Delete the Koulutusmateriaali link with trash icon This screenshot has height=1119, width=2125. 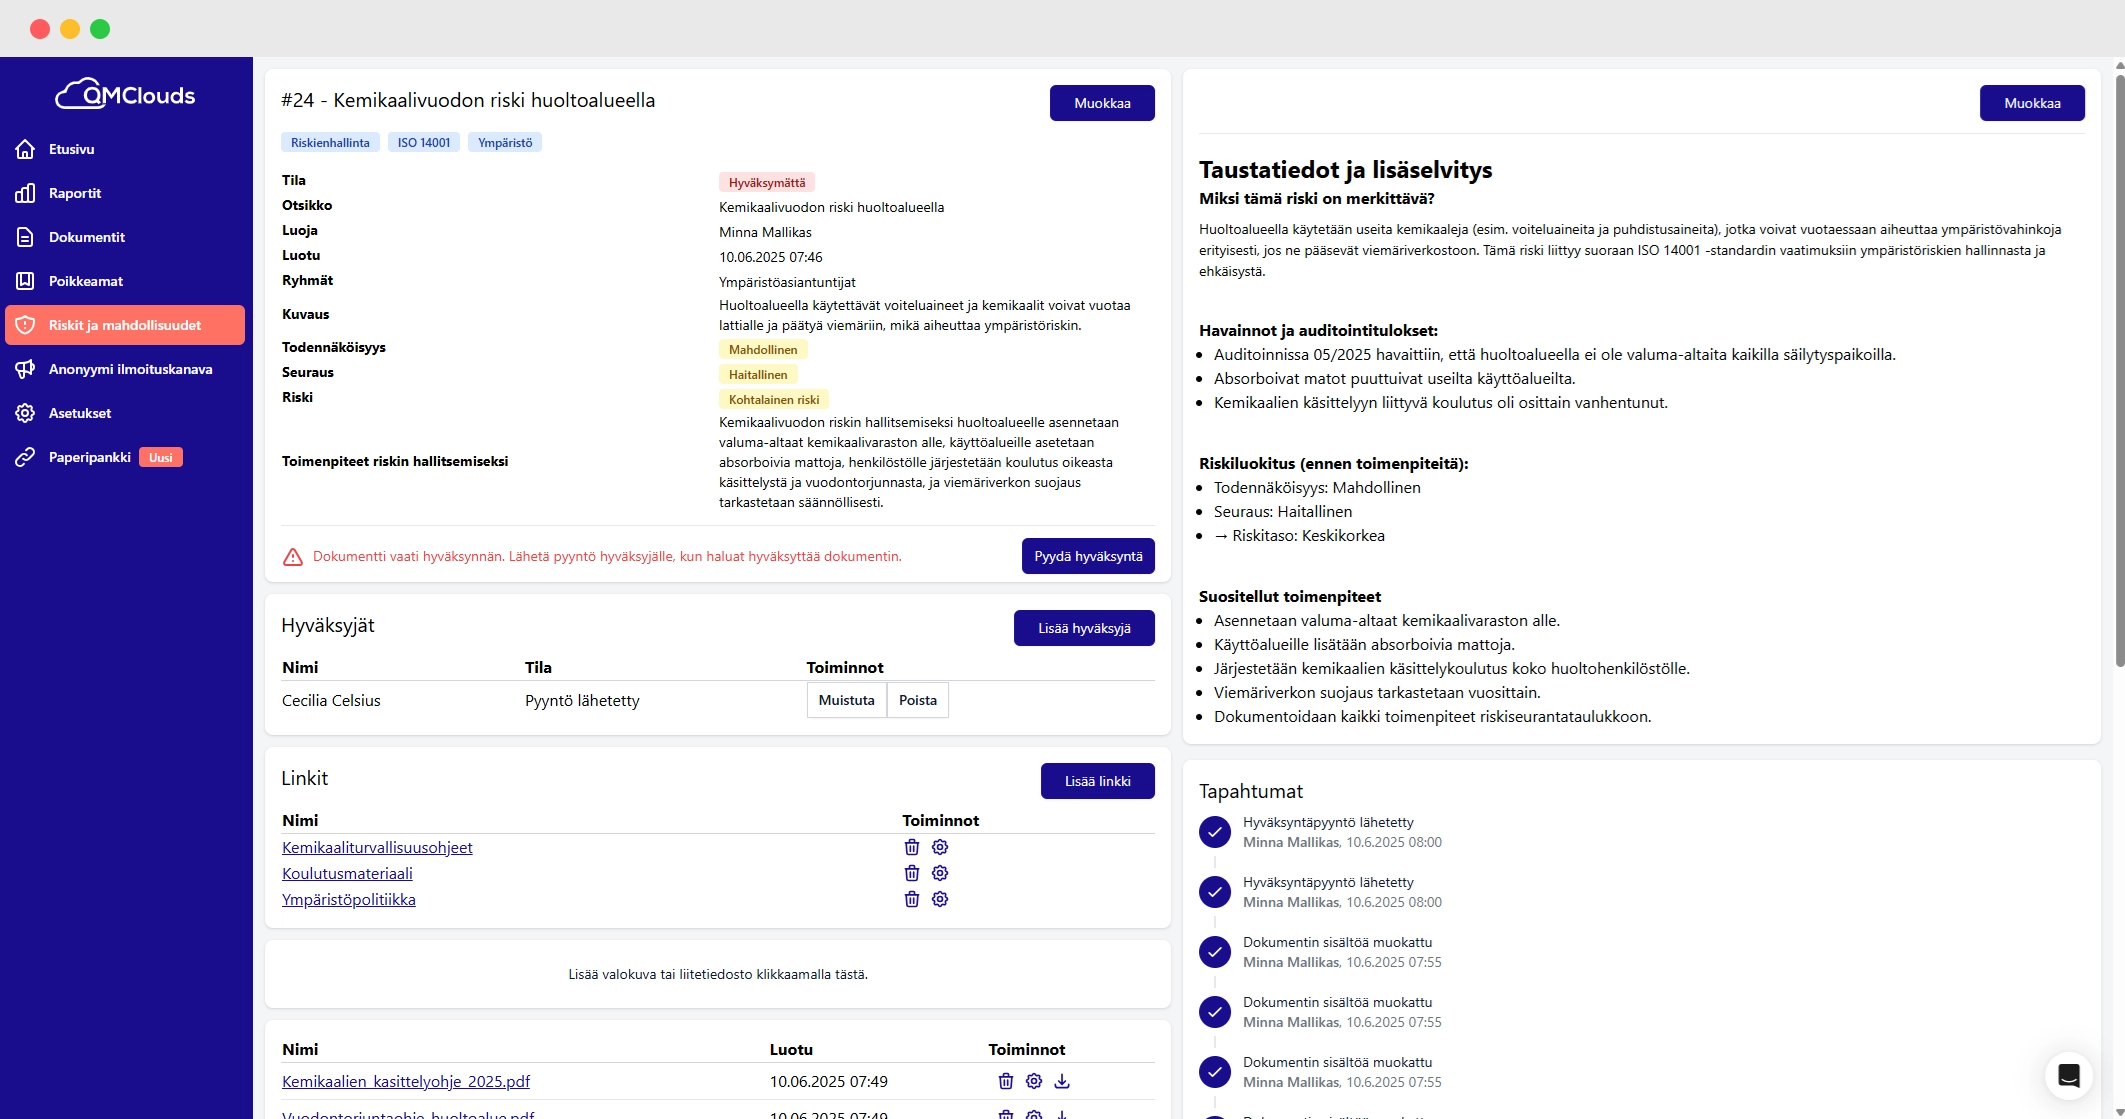pyautogui.click(x=912, y=873)
